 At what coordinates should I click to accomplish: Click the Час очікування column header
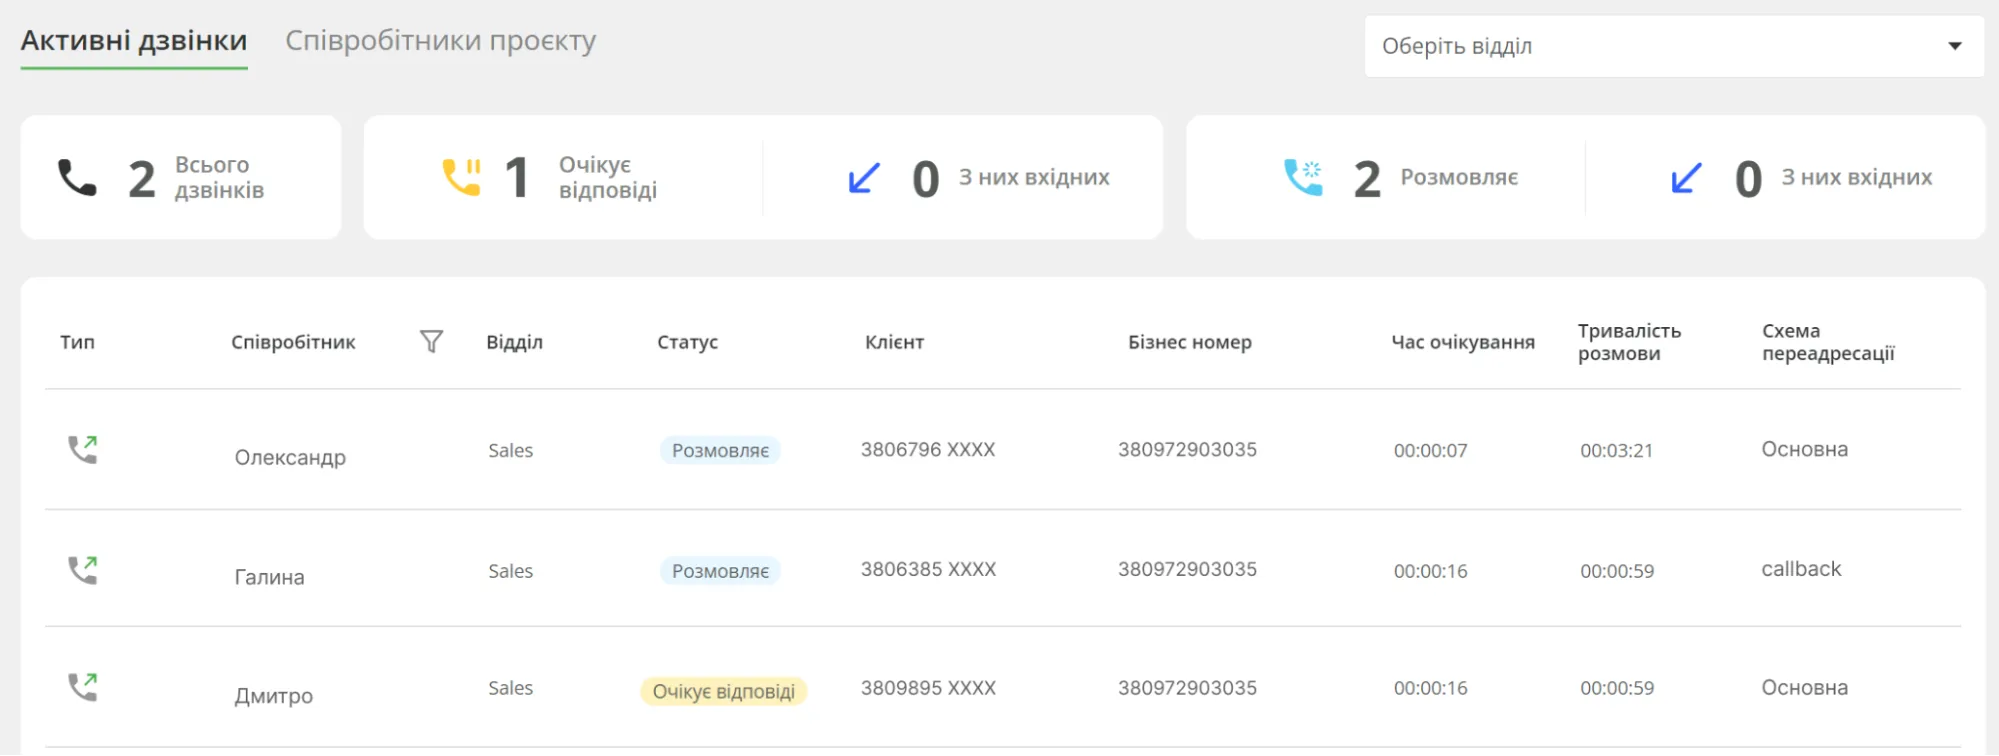pyautogui.click(x=1462, y=342)
